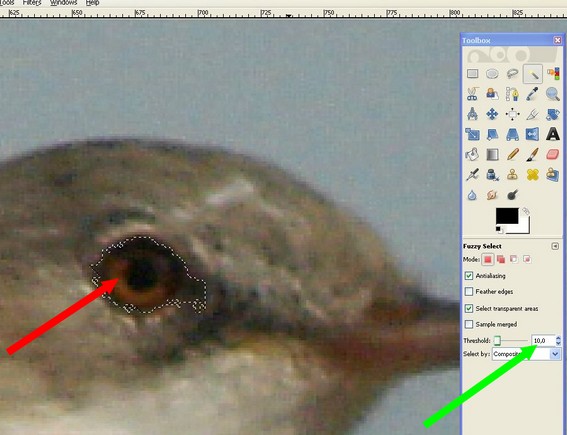Viewport: 567px width, 435px height.
Task: Open the black foreground color swatch
Action: pyautogui.click(x=507, y=216)
